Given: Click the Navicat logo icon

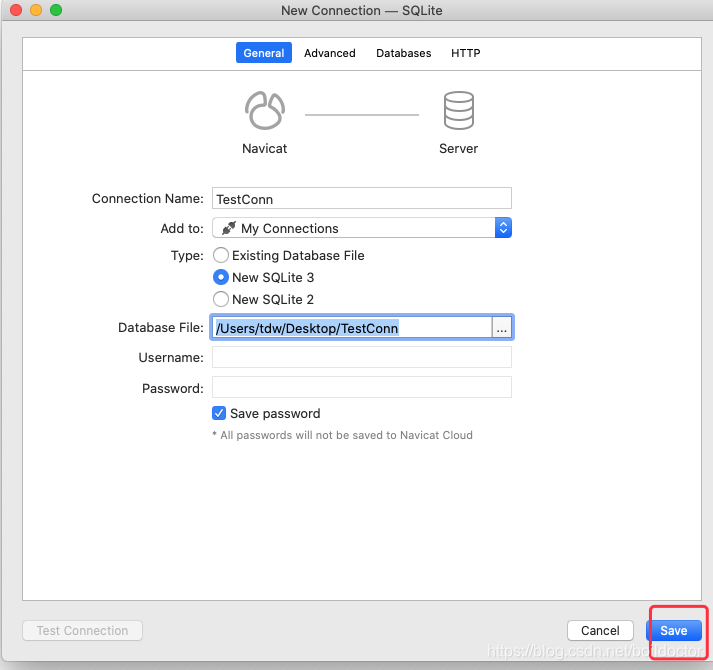Looking at the screenshot, I should pos(265,111).
